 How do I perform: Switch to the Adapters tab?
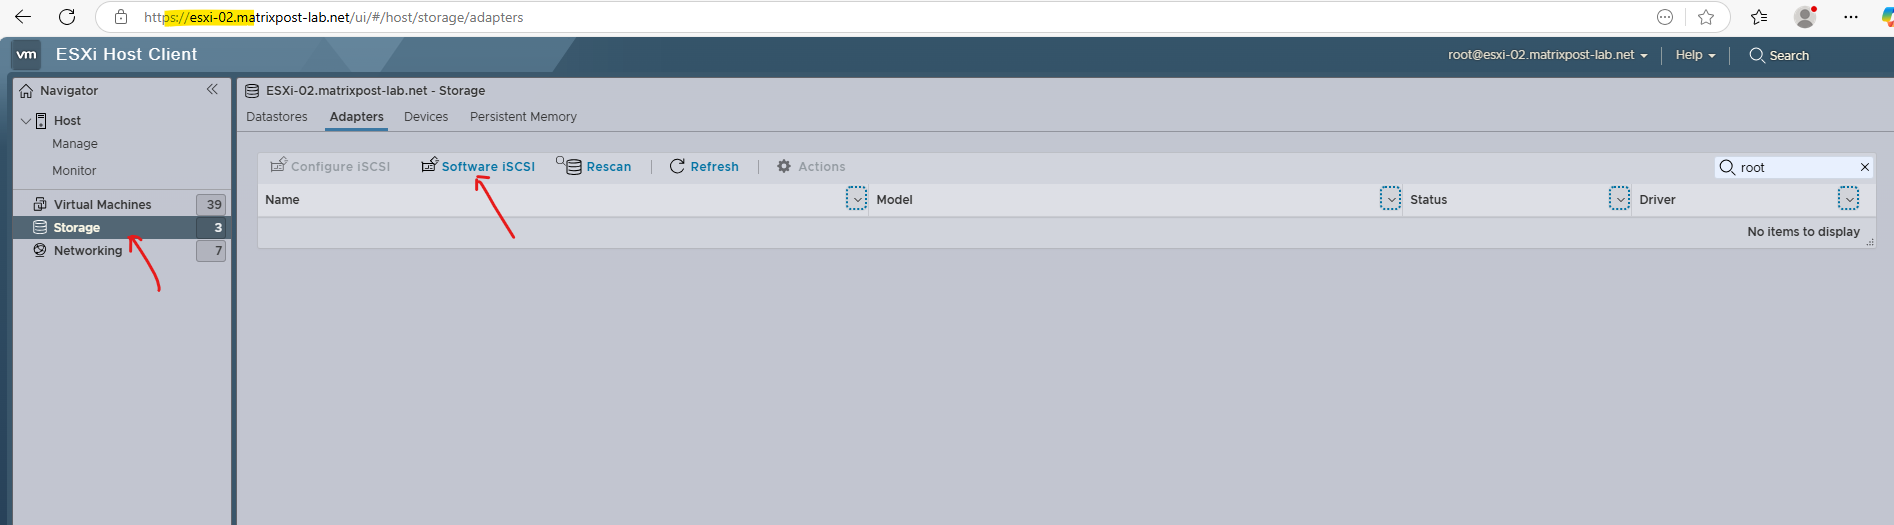pos(357,117)
